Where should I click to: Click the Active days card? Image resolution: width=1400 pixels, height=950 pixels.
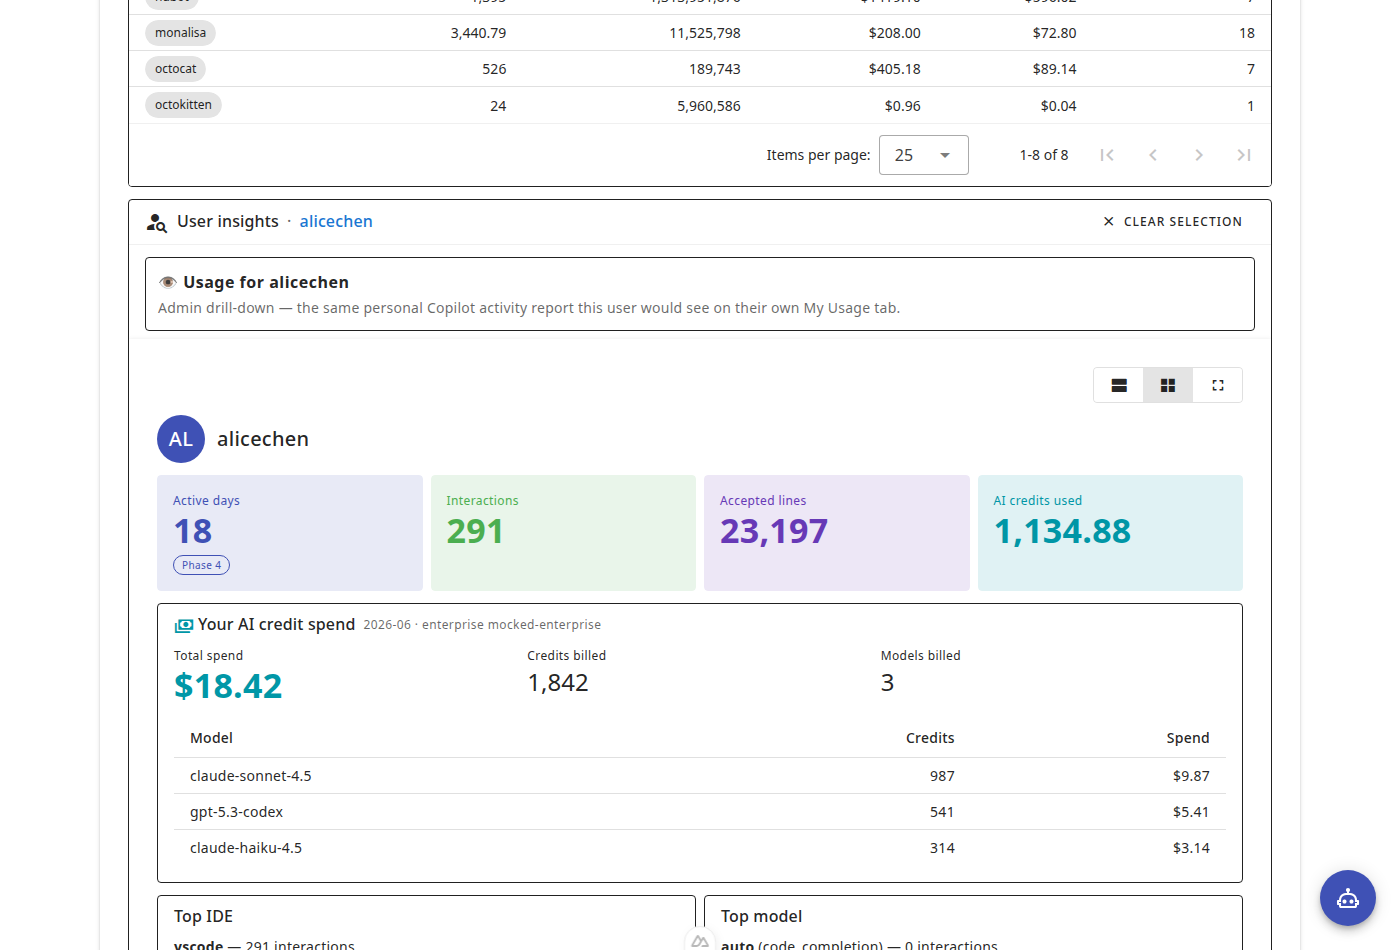[x=290, y=533]
